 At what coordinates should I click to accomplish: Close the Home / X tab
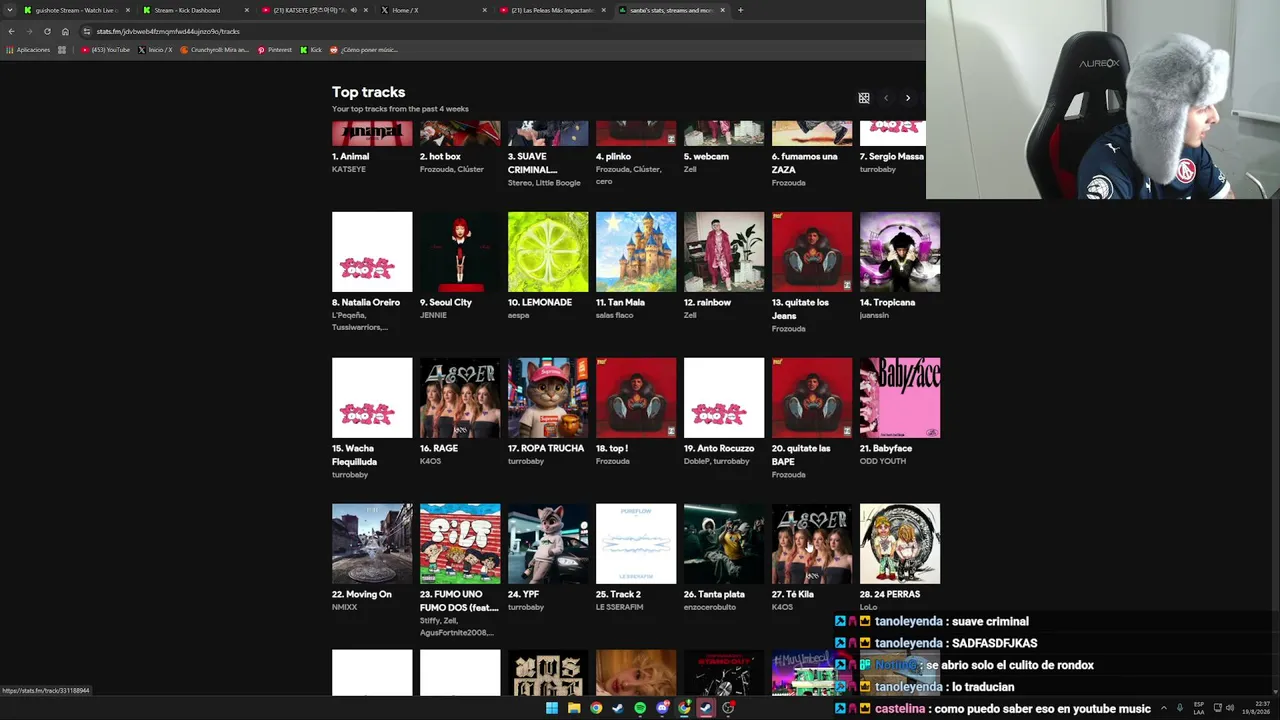pyautogui.click(x=485, y=10)
